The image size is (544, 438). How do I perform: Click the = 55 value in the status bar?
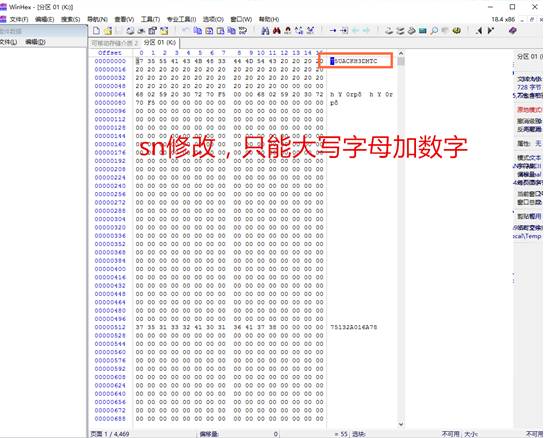(x=341, y=434)
